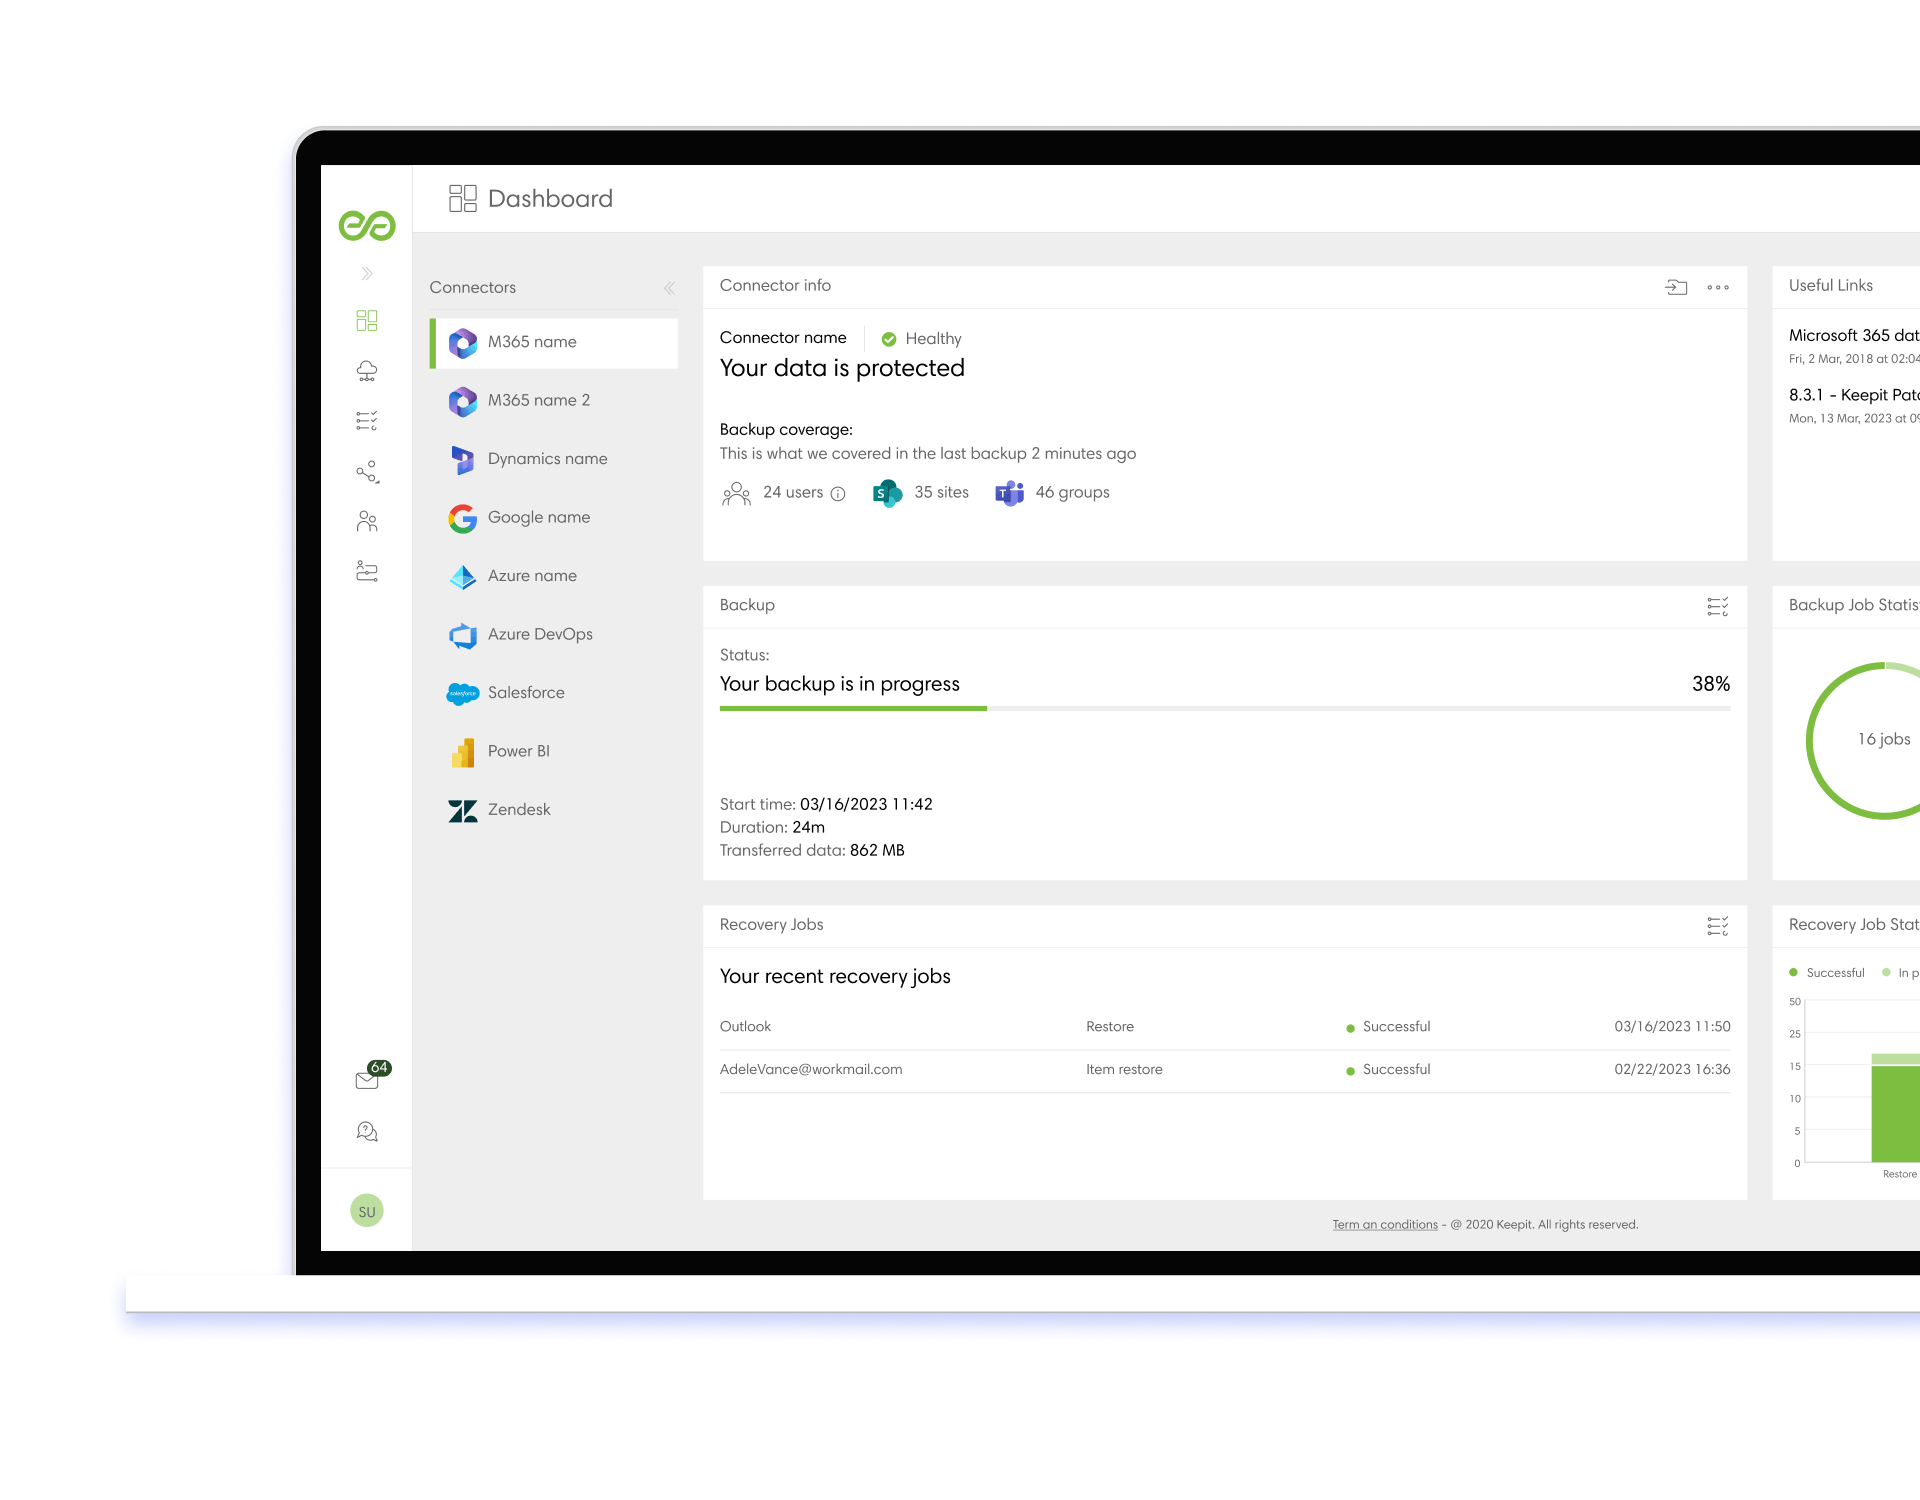The width and height of the screenshot is (1920, 1500).
Task: Click the AdeleVance@workmail.com recovery job
Action: pos(1225,1070)
